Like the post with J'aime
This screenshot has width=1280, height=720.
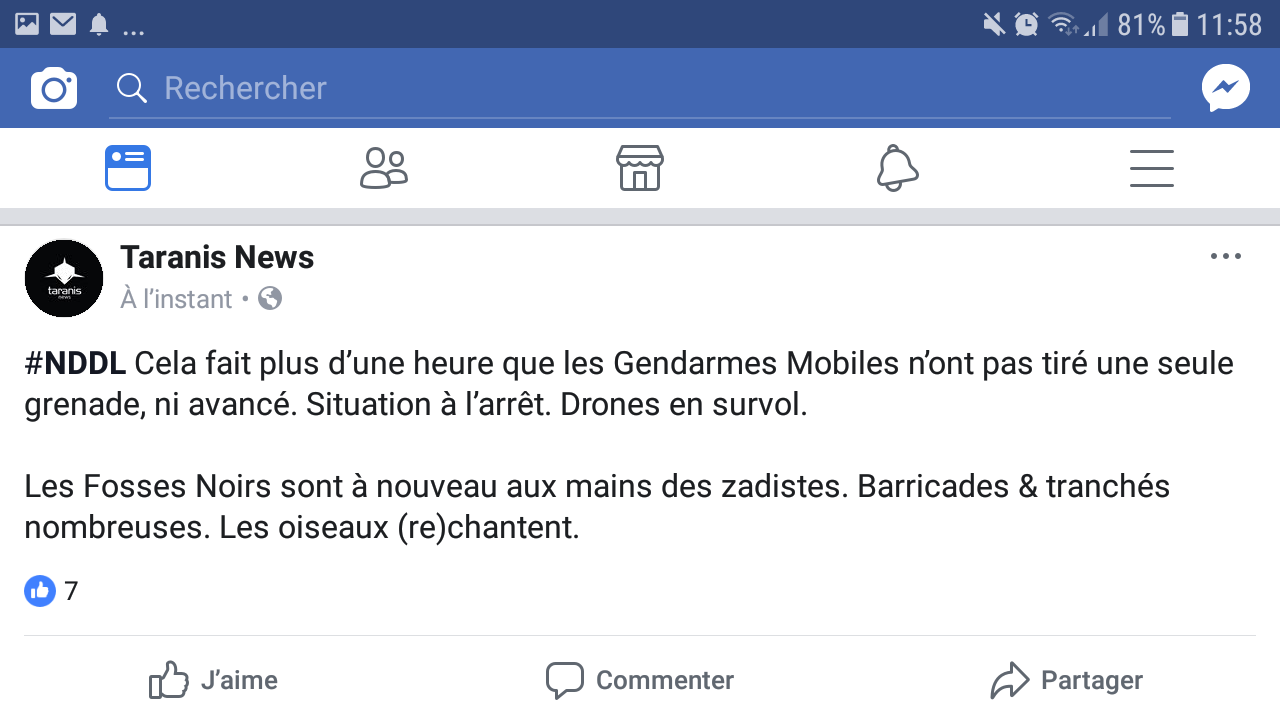coord(214,681)
